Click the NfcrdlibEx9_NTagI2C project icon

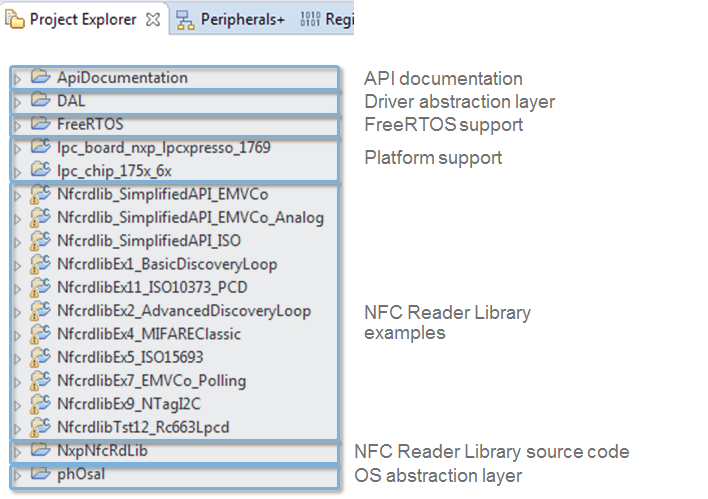click(40, 404)
